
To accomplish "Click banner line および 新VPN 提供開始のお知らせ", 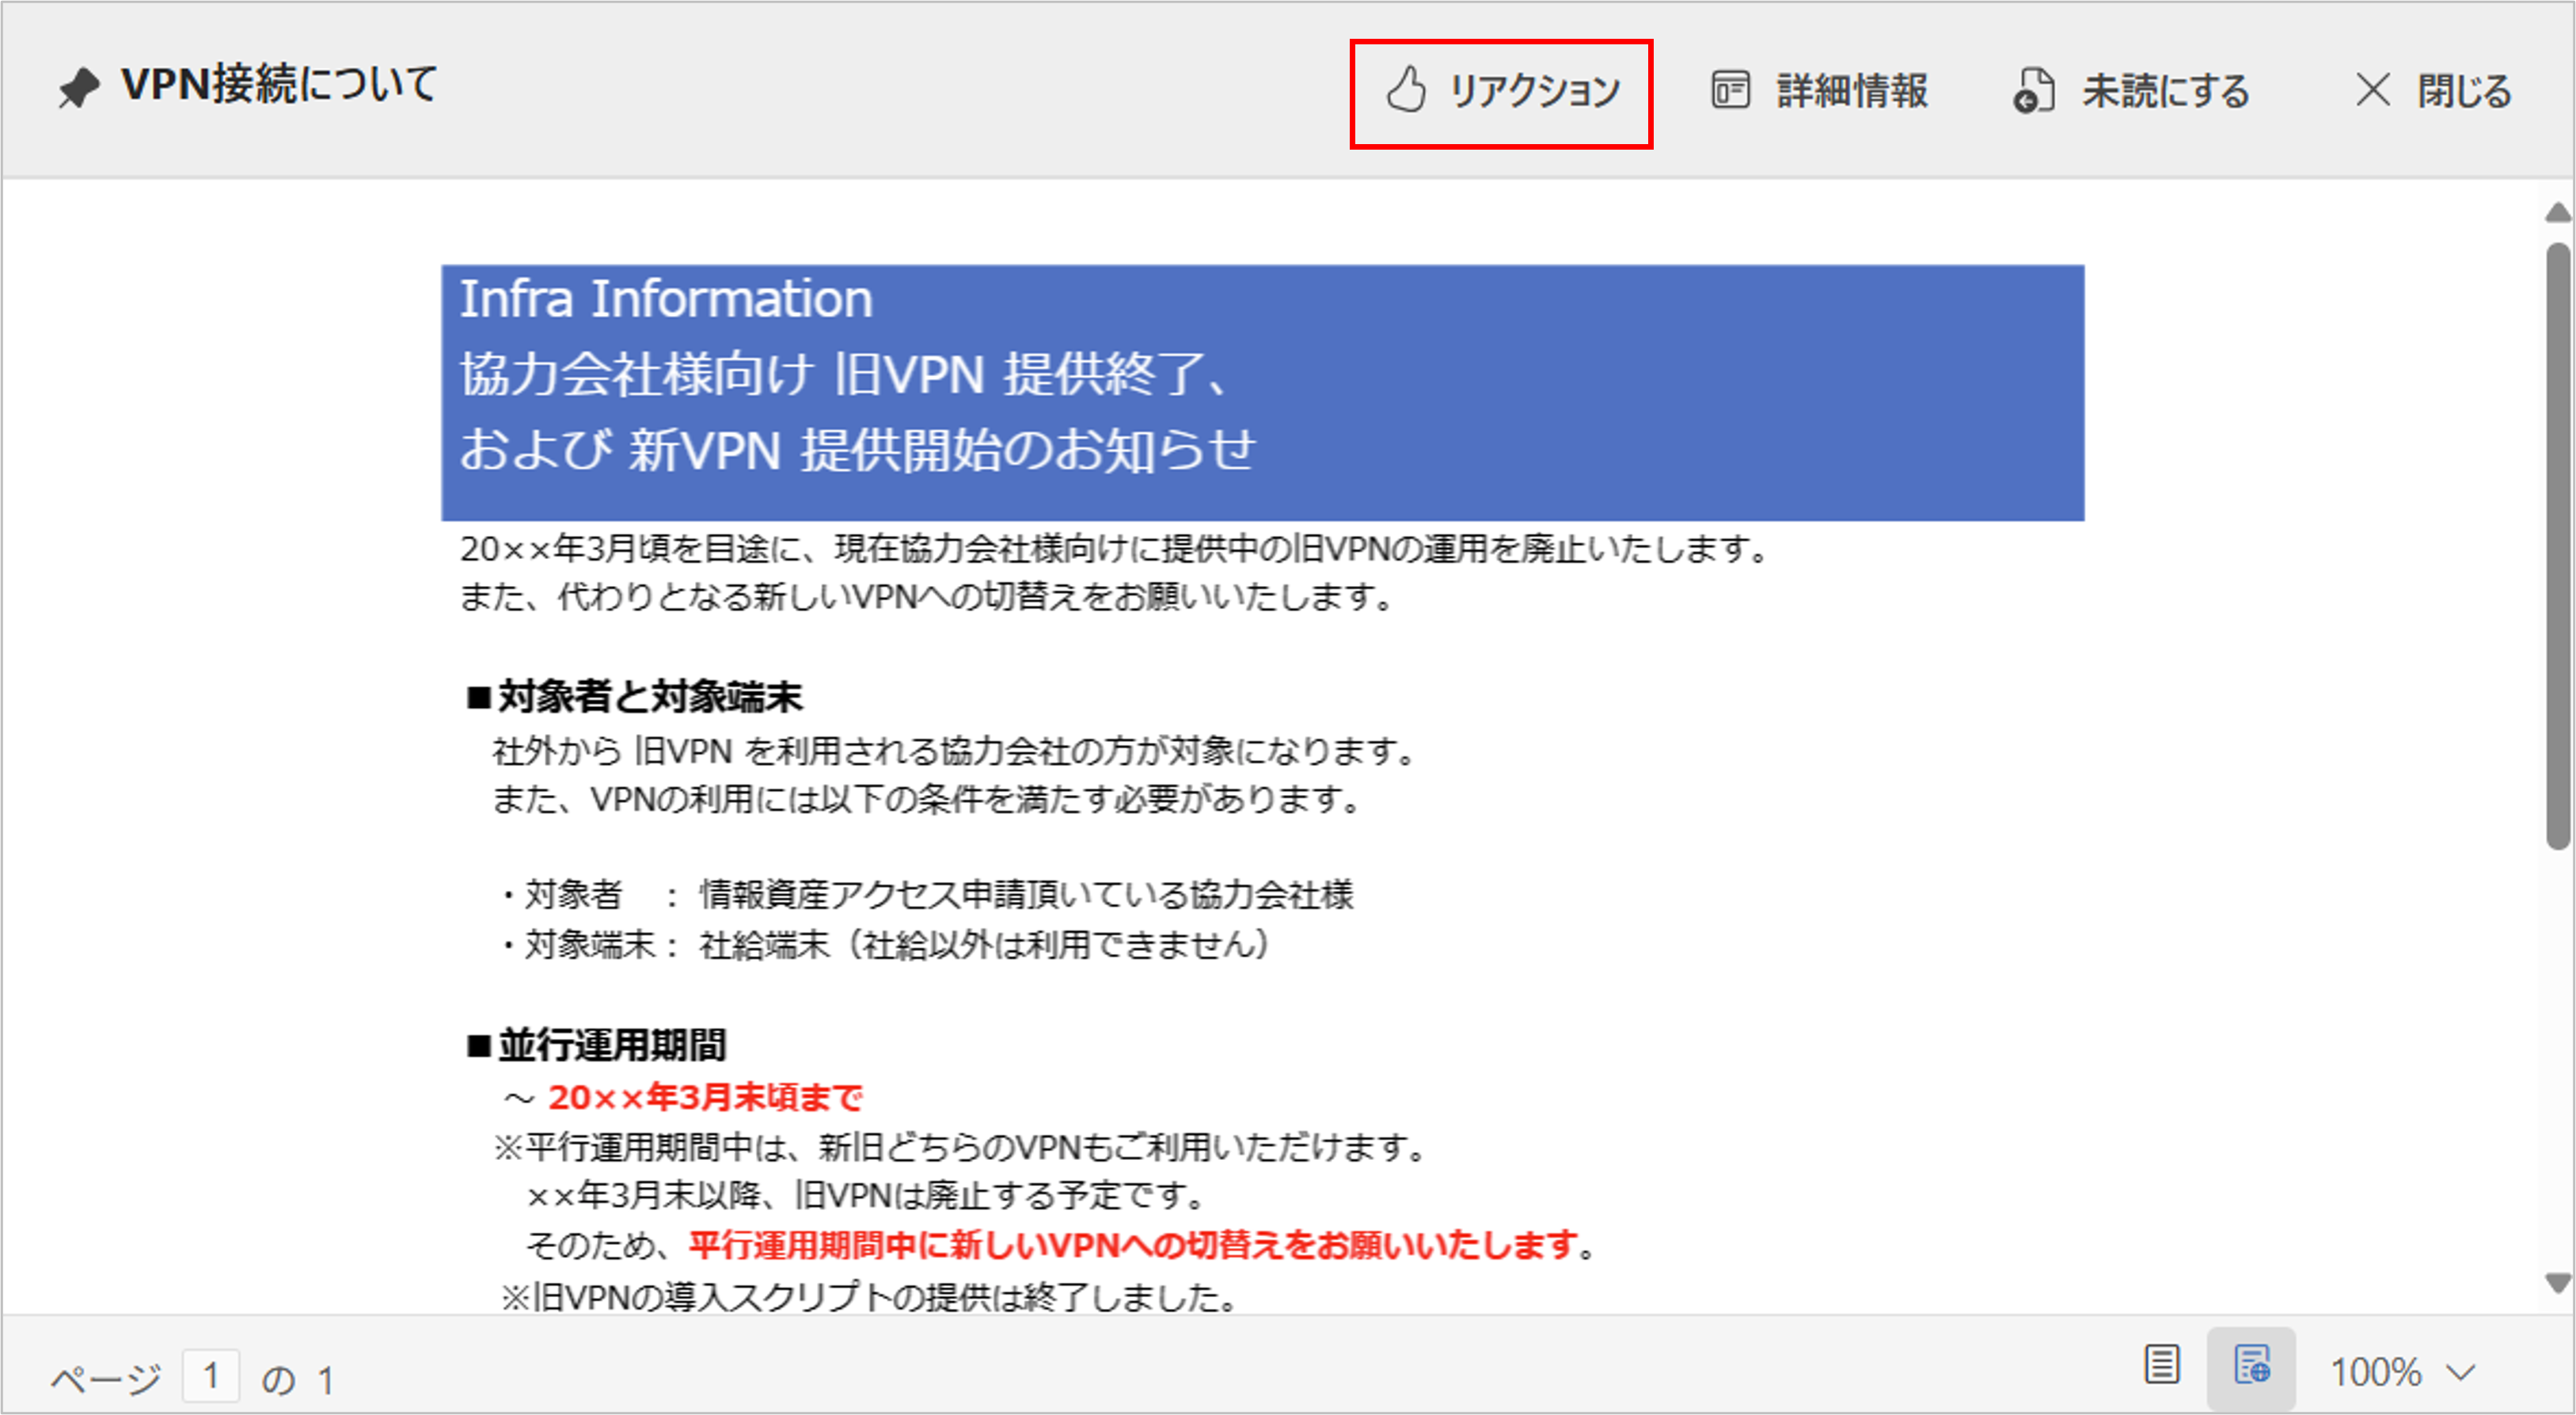I will point(857,450).
